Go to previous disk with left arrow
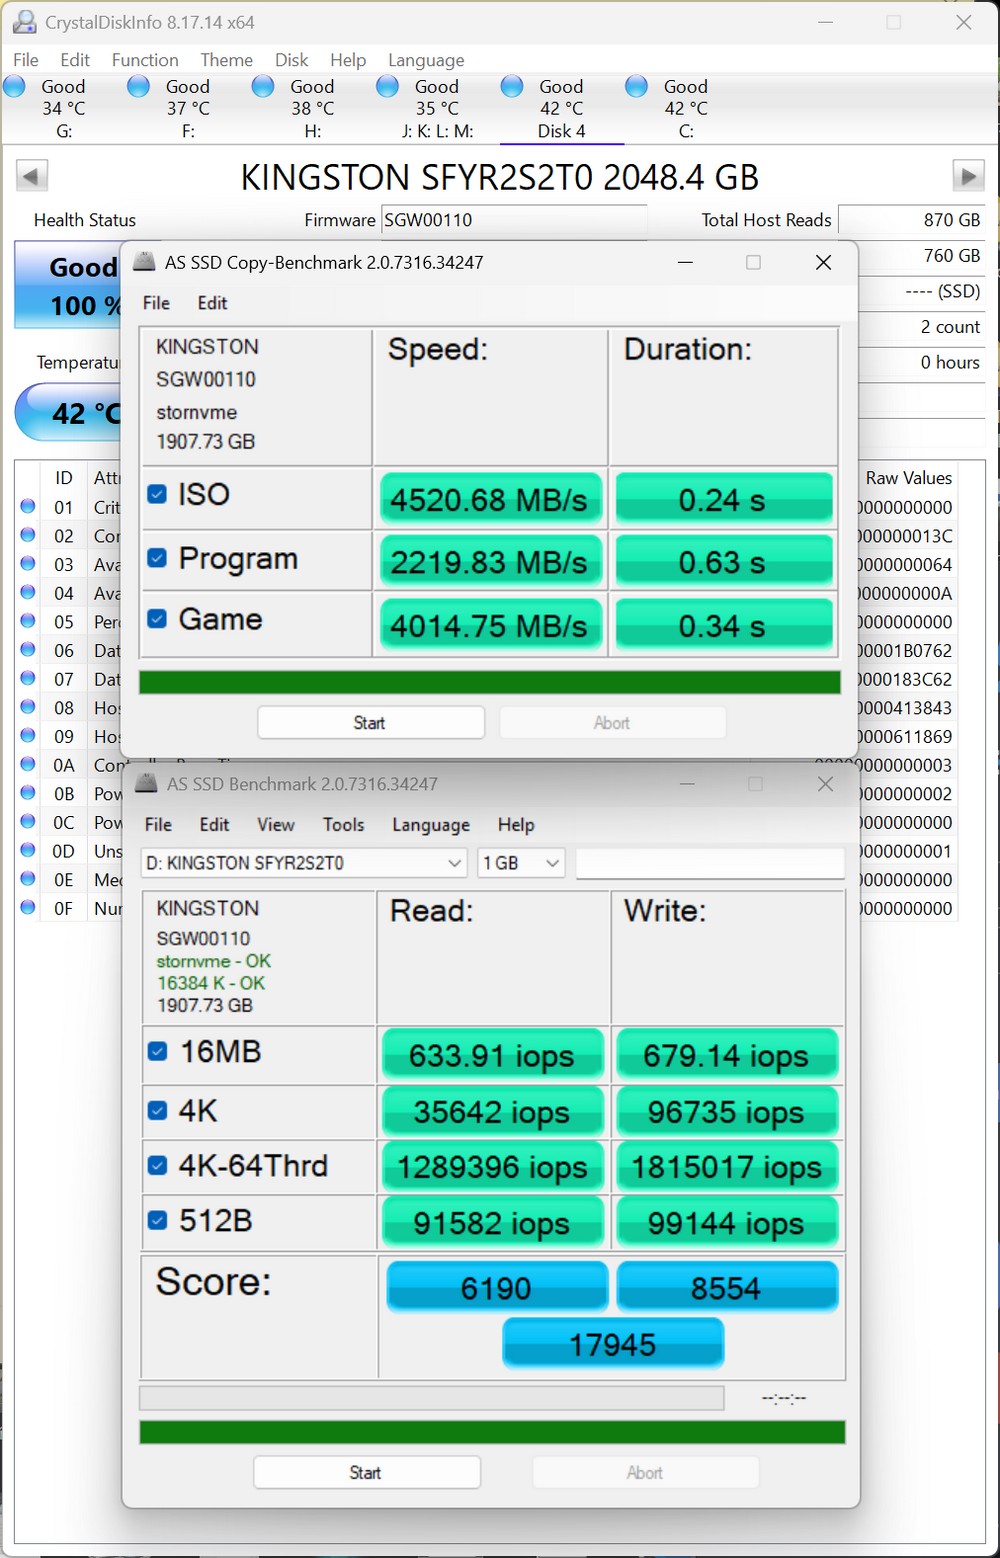1000x1558 pixels. coord(31,176)
